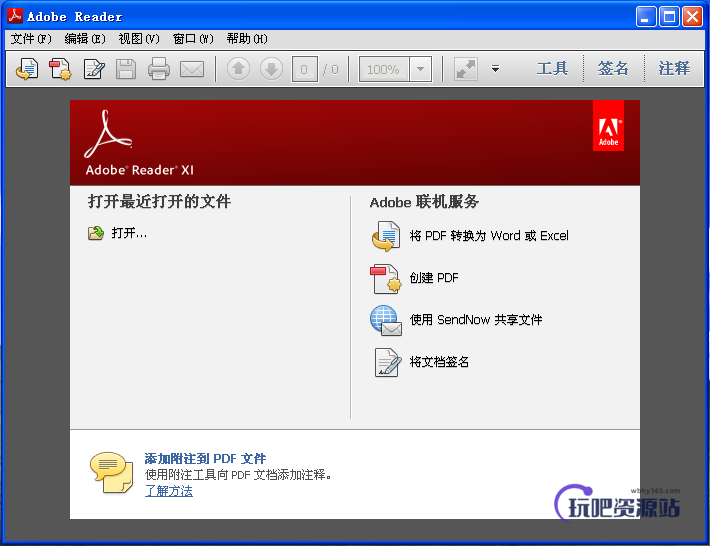Click the SendNow globe and envelope icon
The height and width of the screenshot is (546, 710).
[386, 320]
